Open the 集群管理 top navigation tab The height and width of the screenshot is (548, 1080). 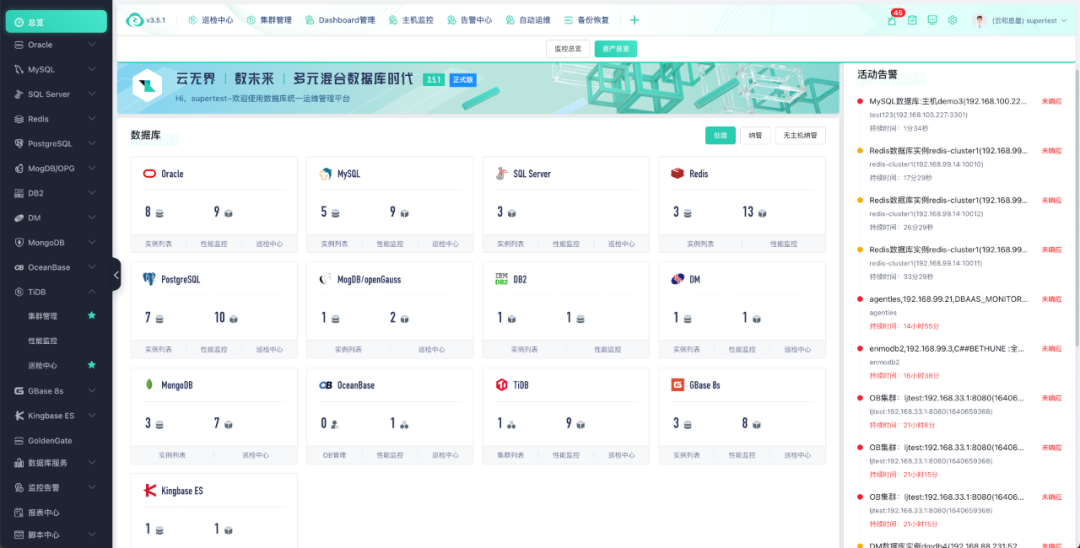click(x=269, y=20)
